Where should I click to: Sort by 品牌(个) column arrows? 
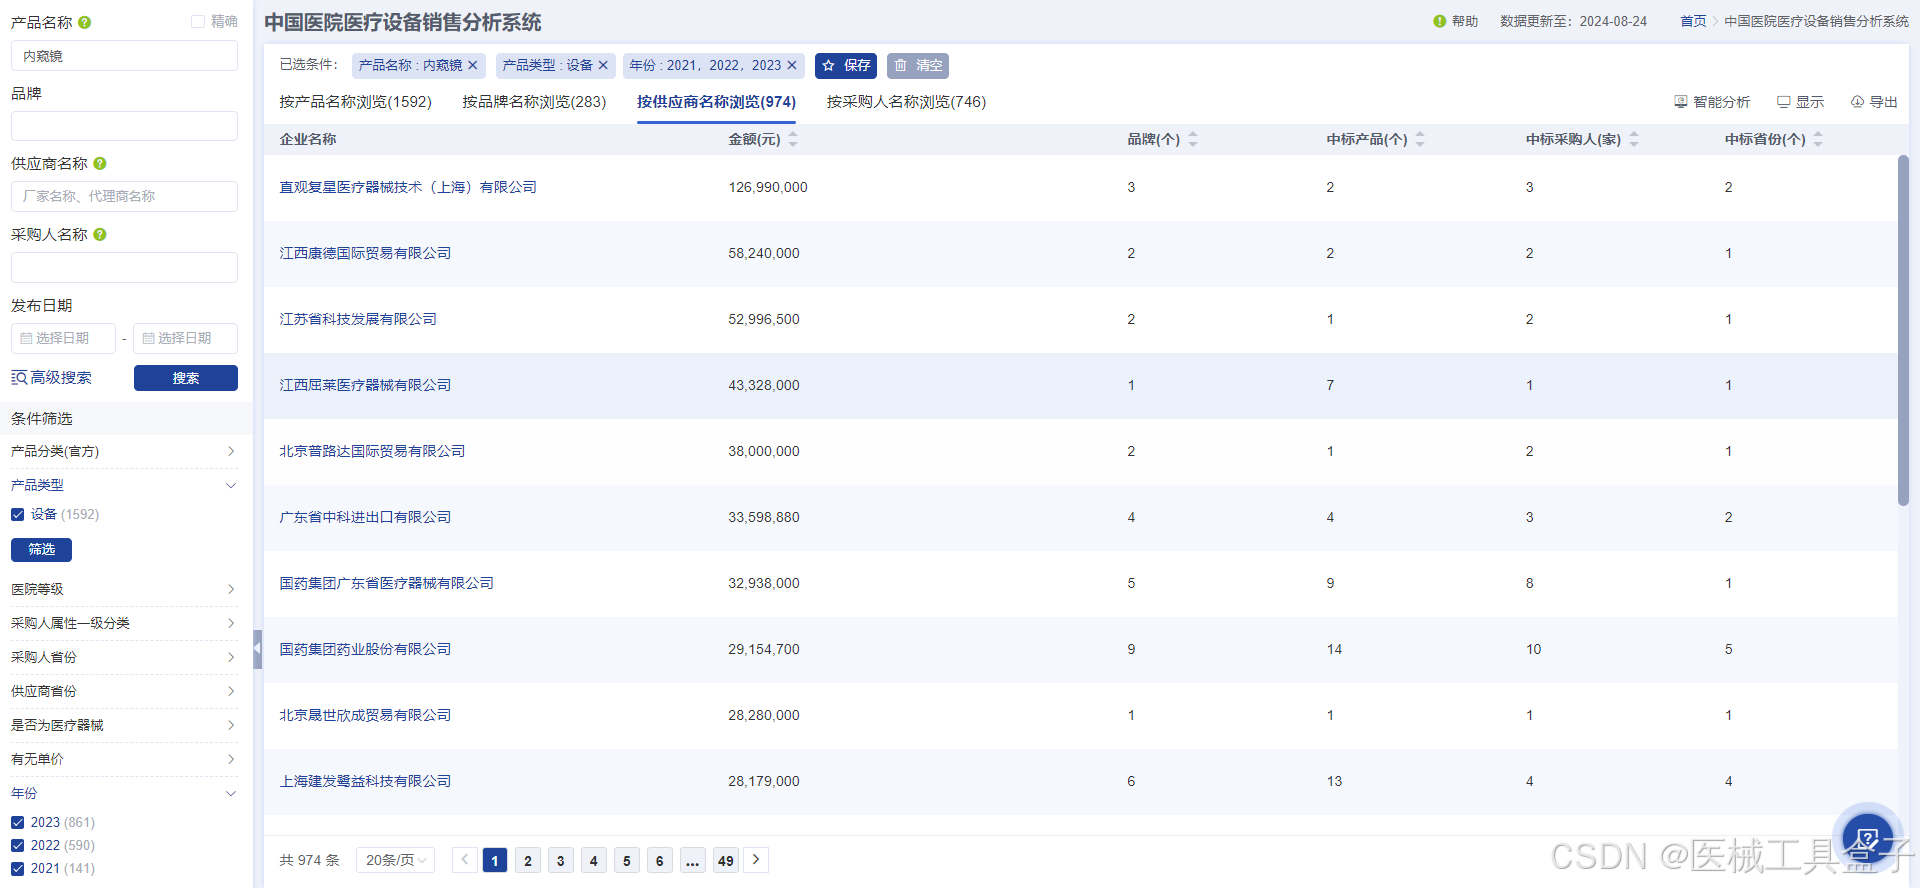[1193, 139]
